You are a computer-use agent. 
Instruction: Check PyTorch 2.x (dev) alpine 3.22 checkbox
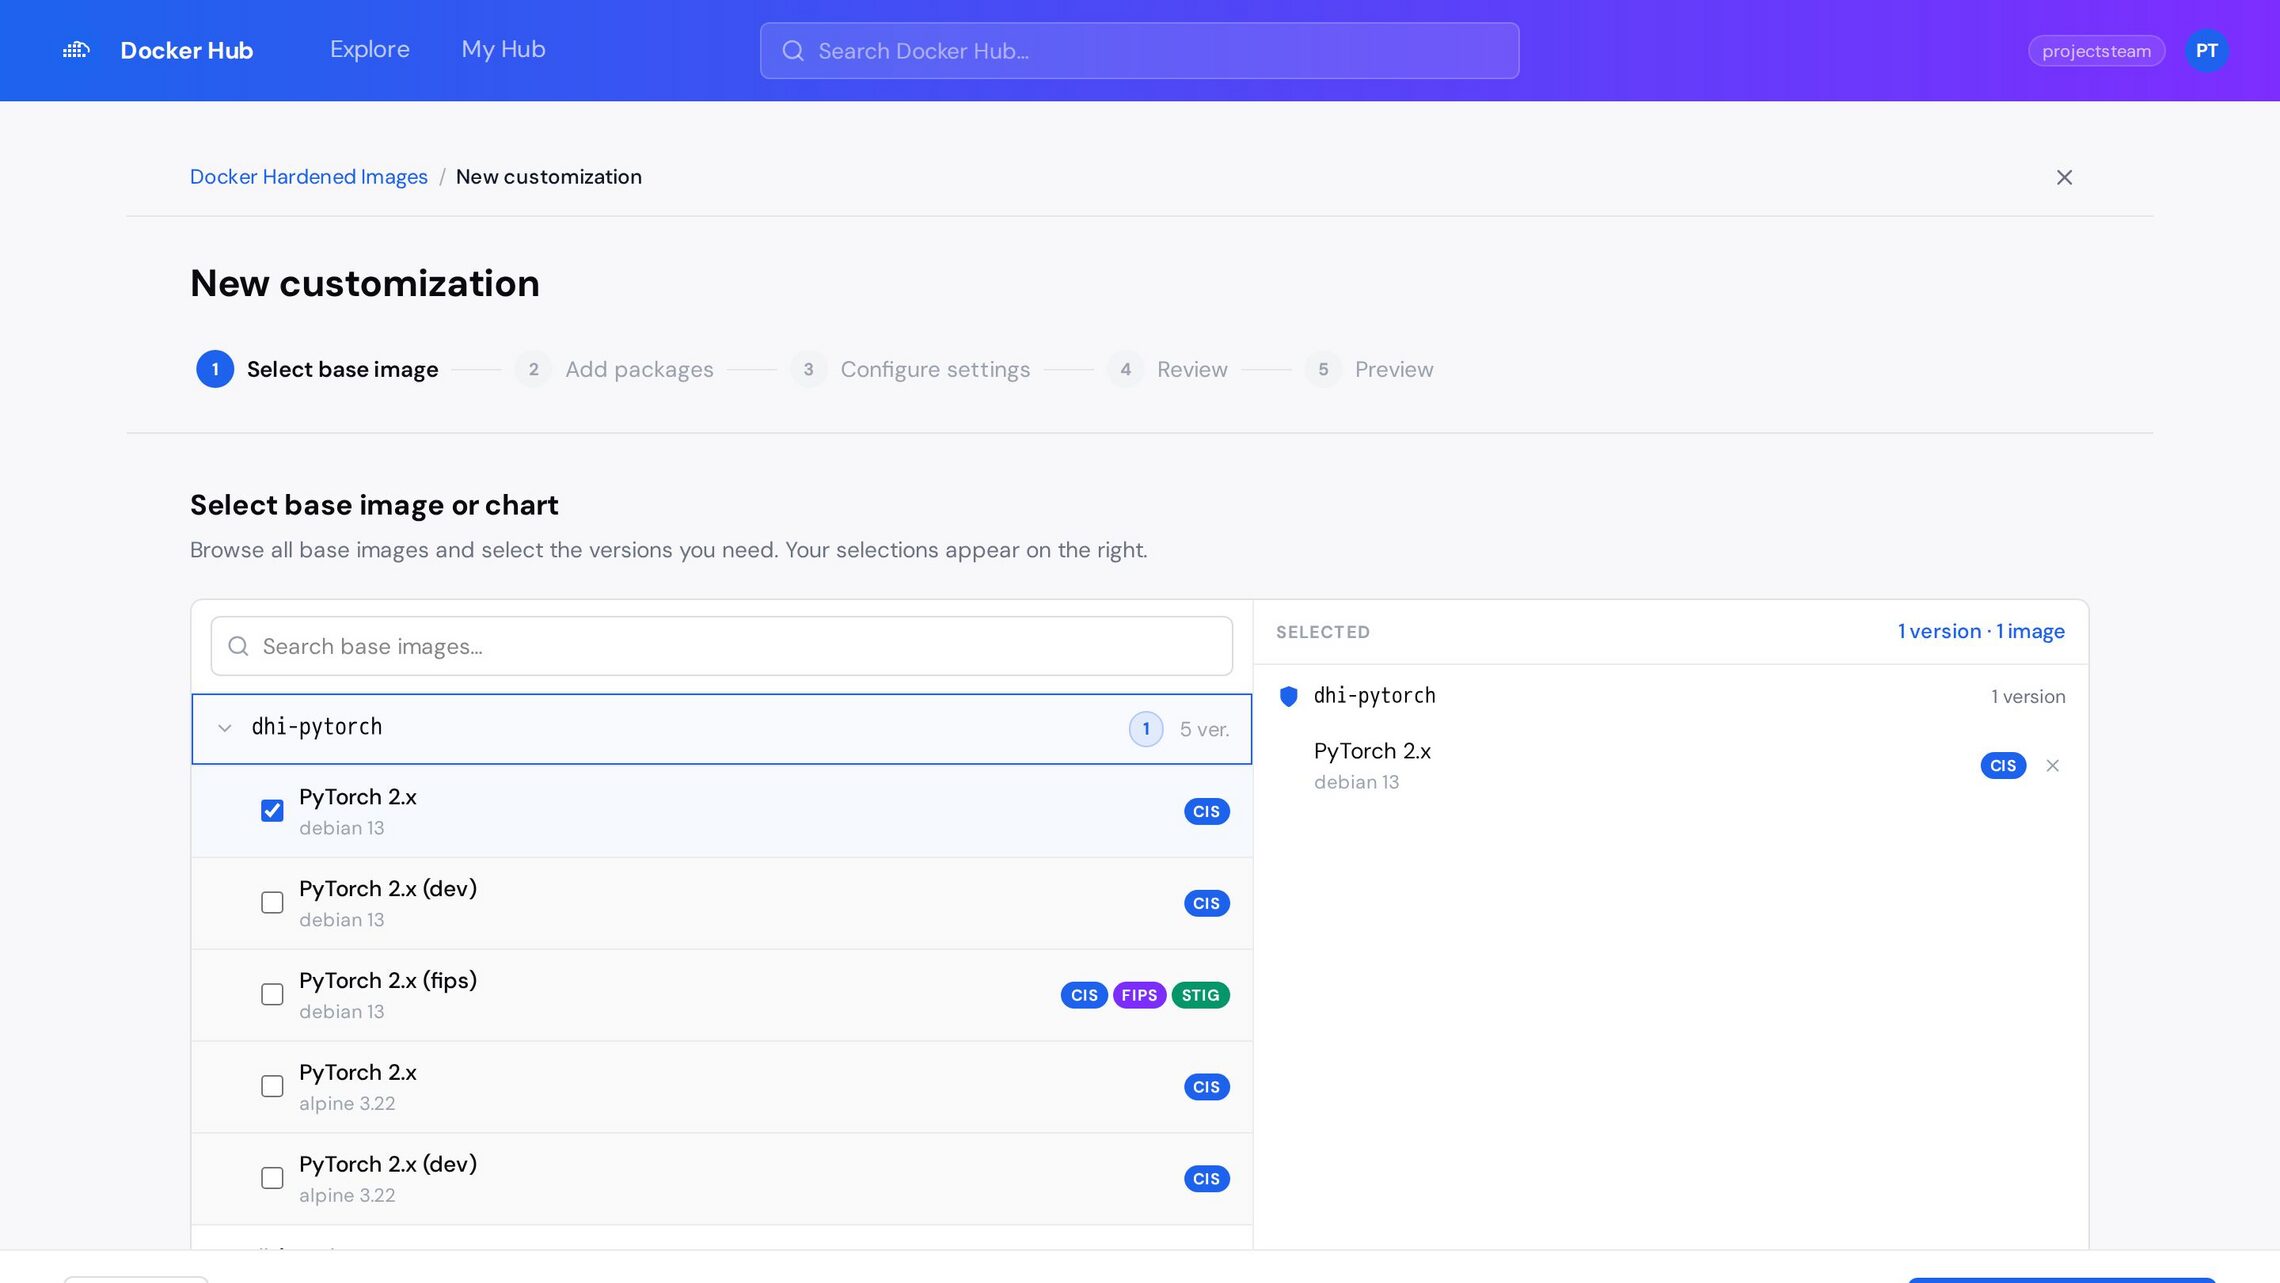pyautogui.click(x=272, y=1179)
